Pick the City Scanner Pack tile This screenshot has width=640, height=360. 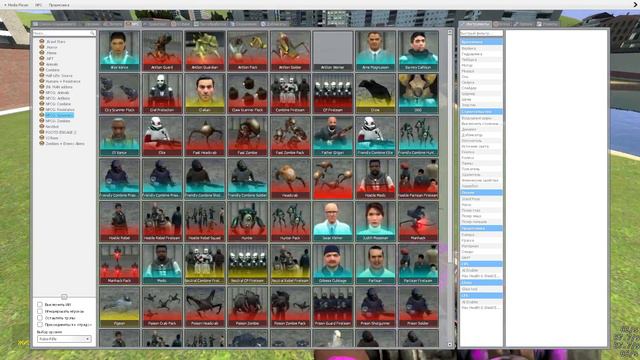119,93
